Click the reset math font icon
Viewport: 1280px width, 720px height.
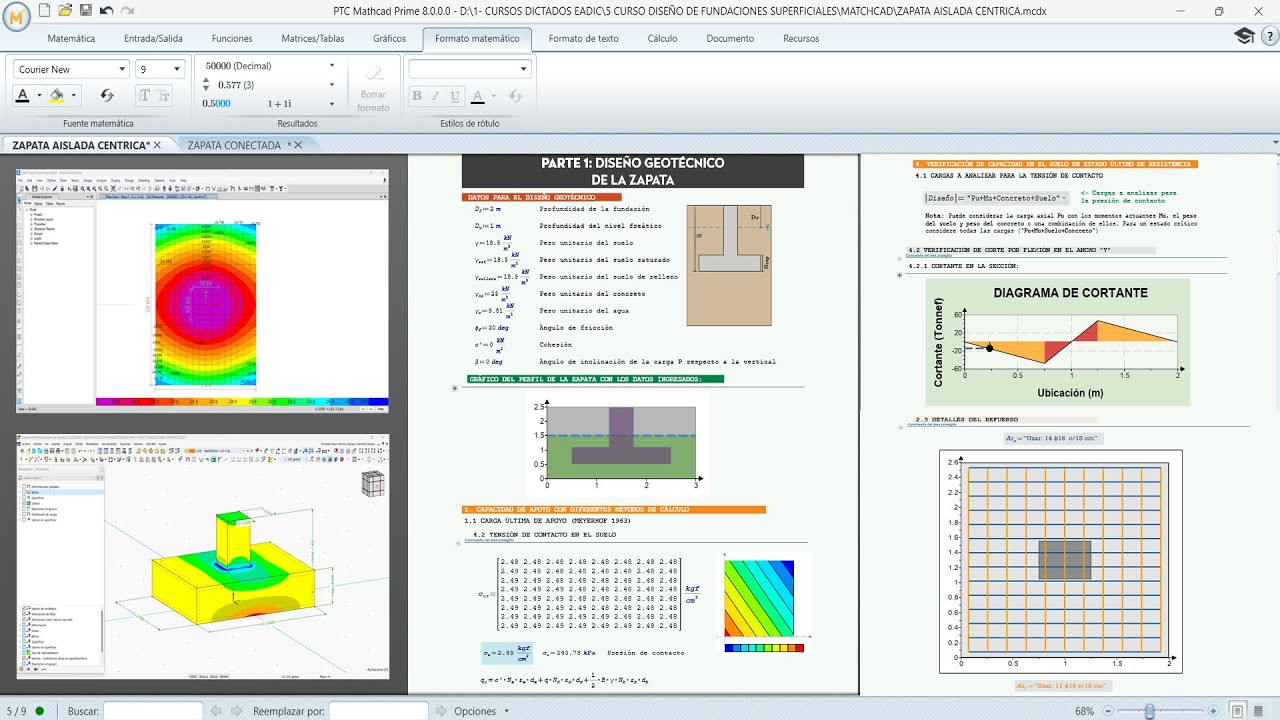[x=107, y=96]
